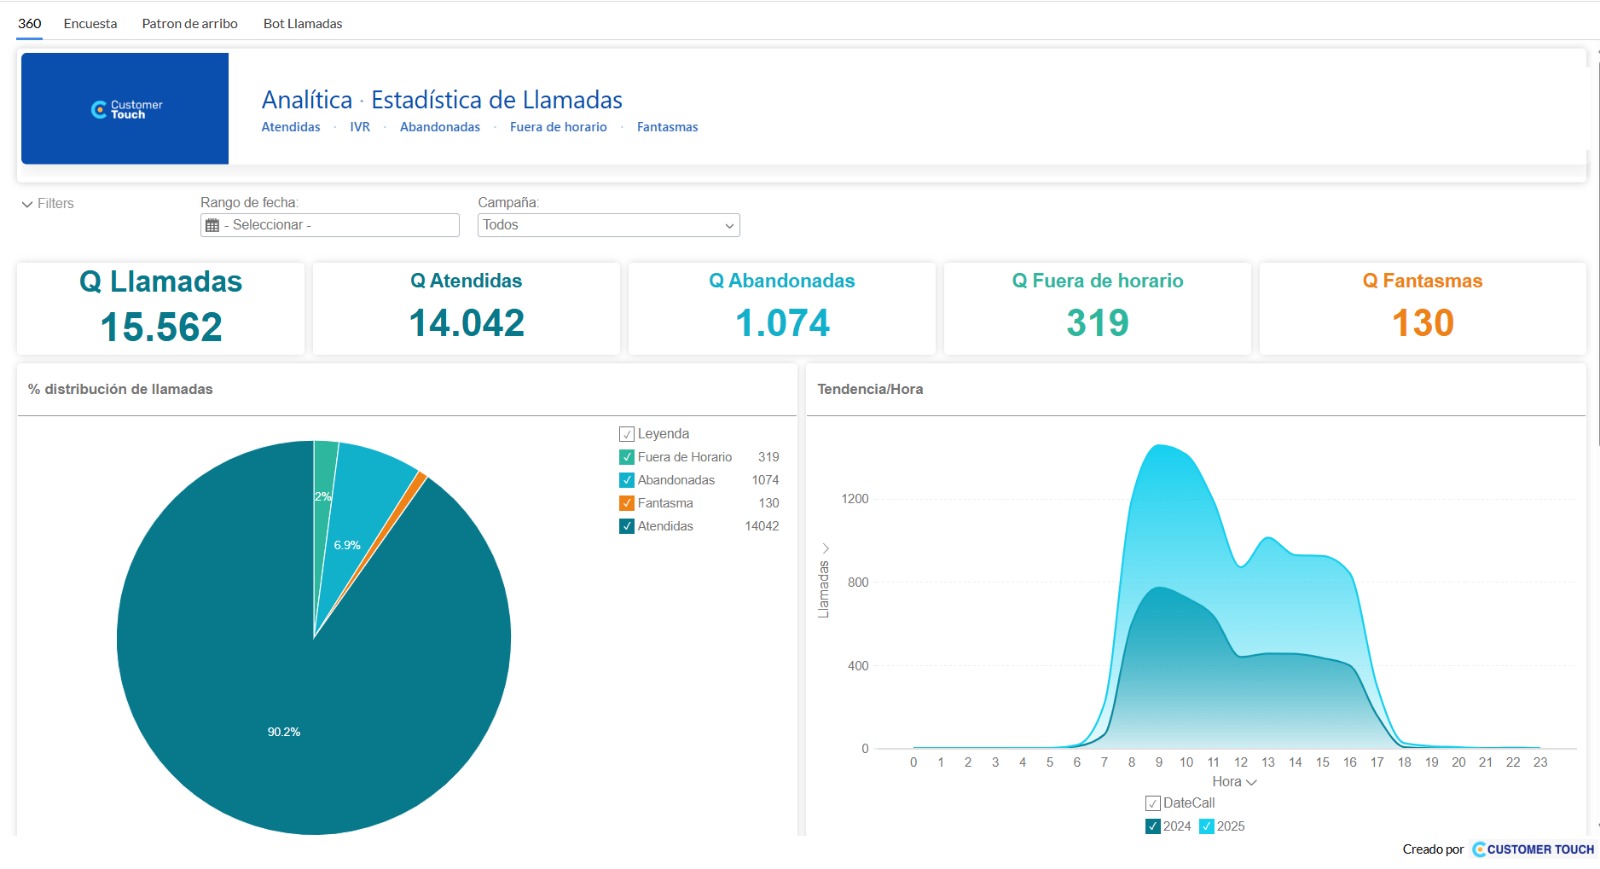Viewport: 1600px width, 869px height.
Task: Toggle Fantasma orange legend checkbox
Action: tap(627, 503)
